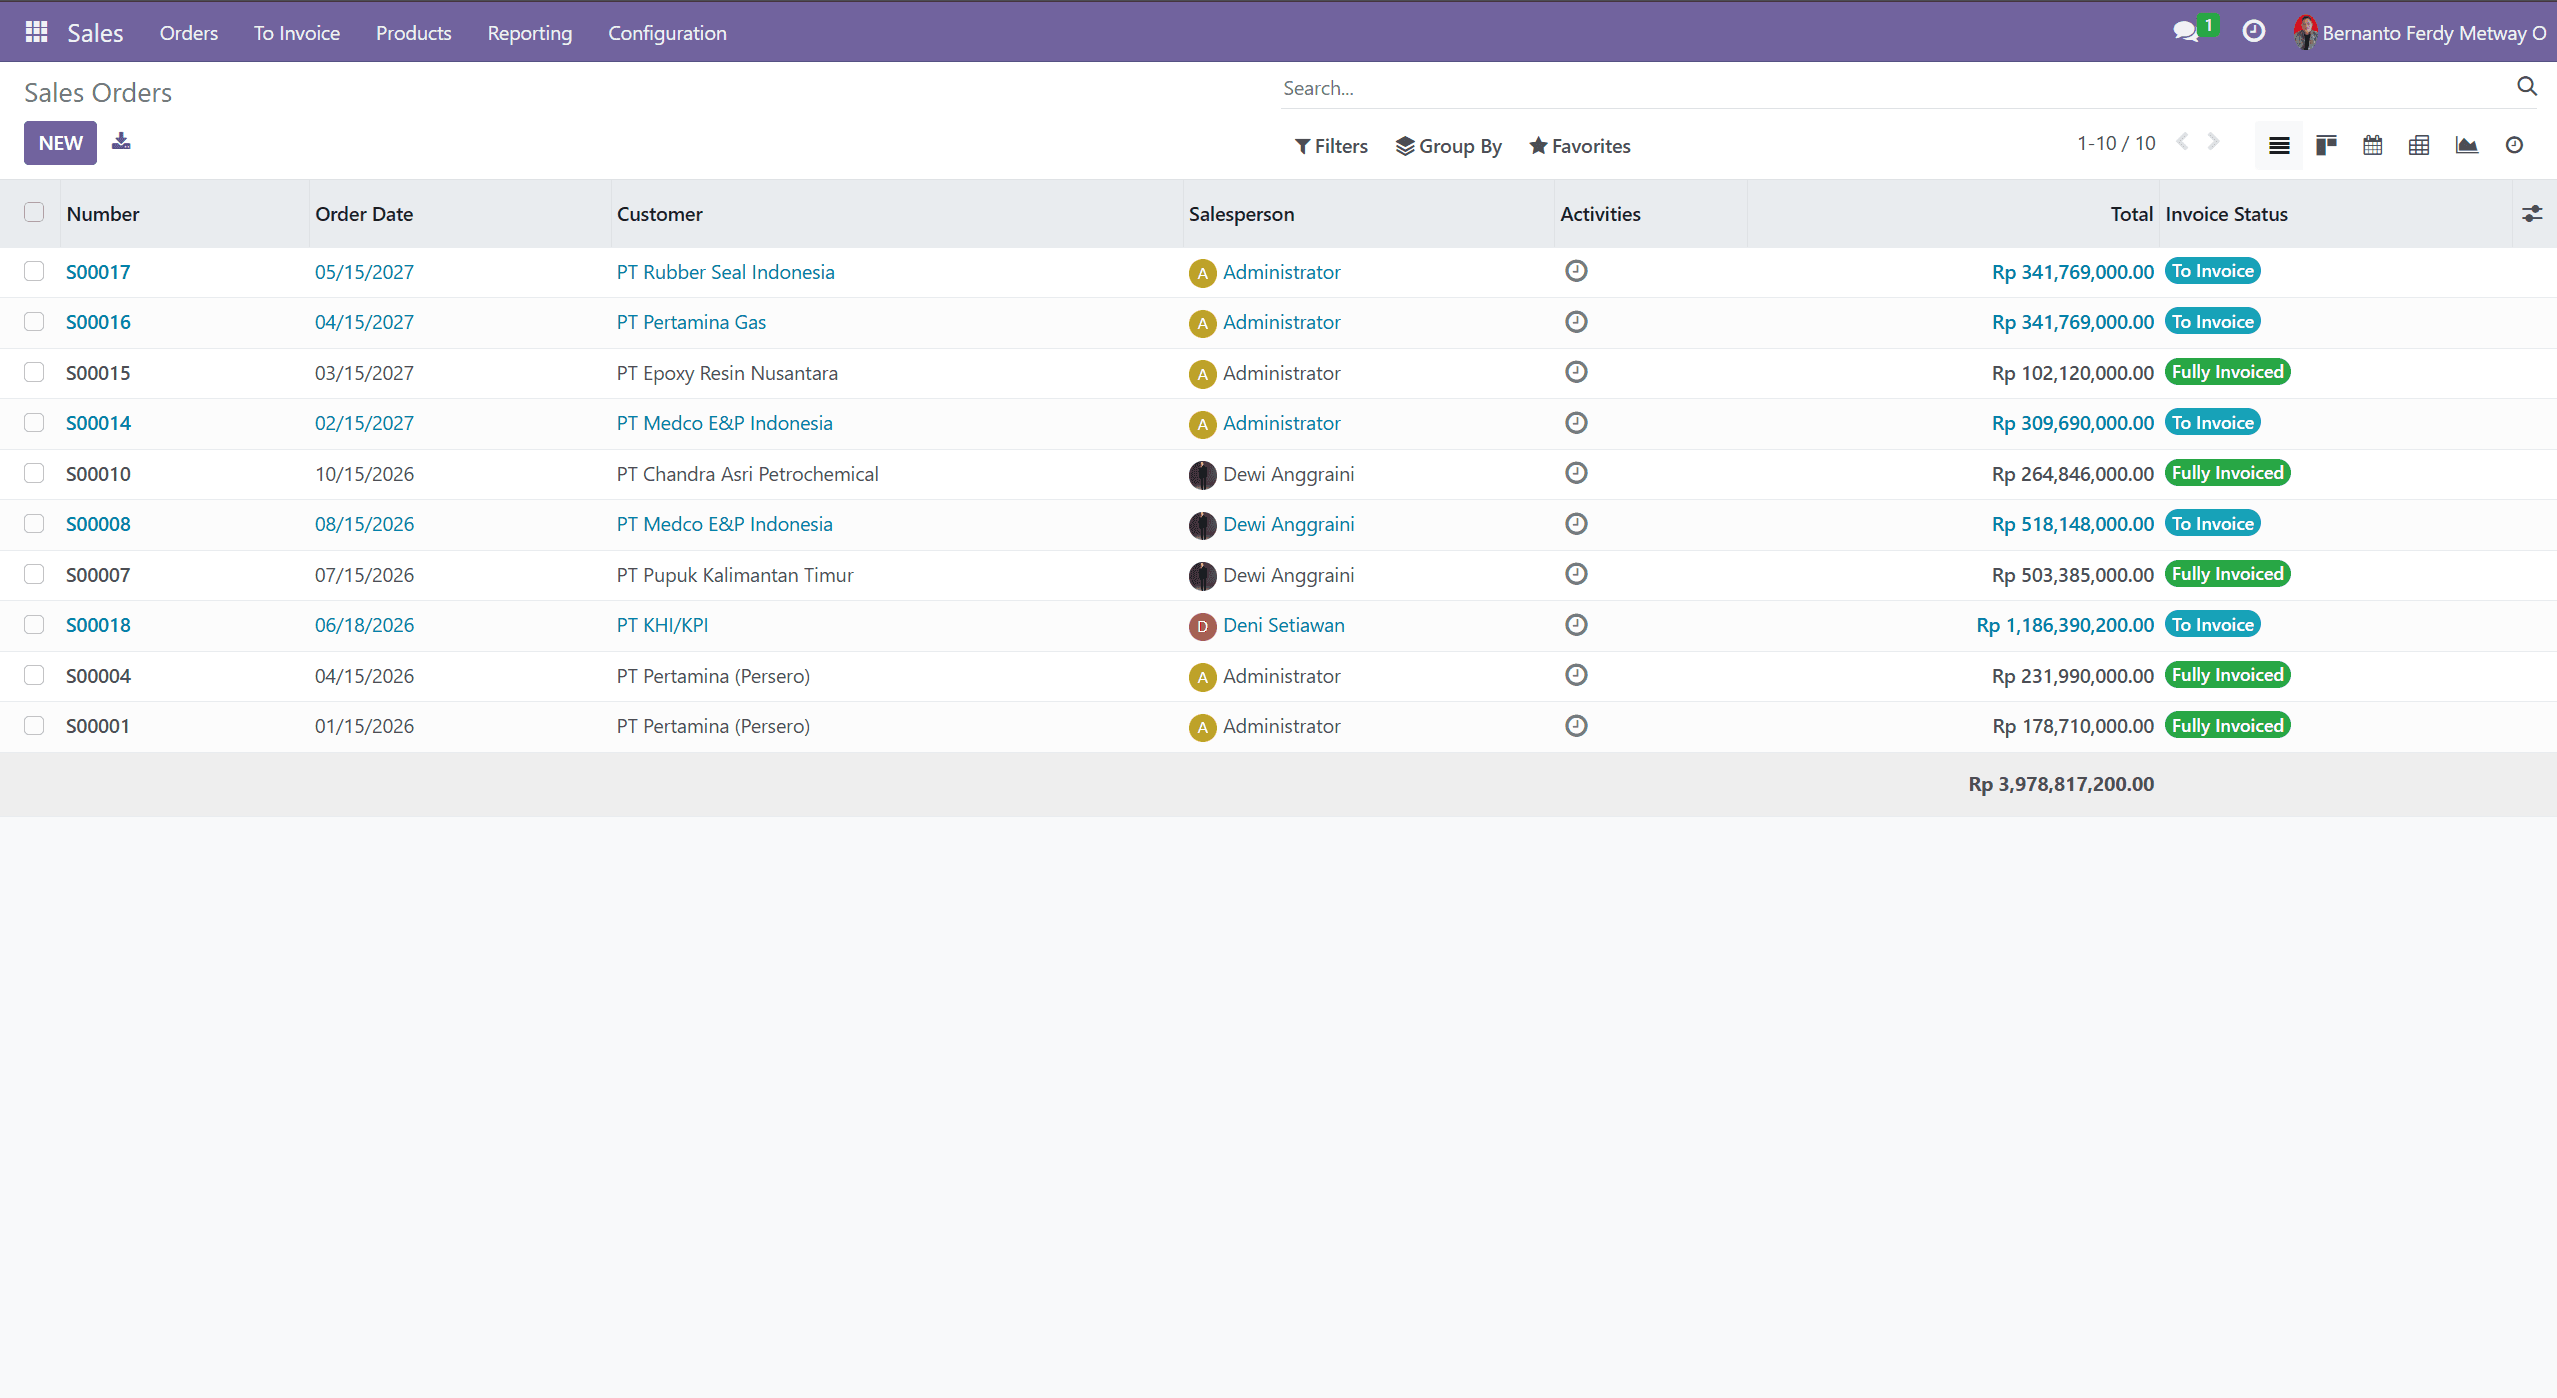Check the box for order S00015
Image resolution: width=2557 pixels, height=1398 pixels.
coord(34,372)
